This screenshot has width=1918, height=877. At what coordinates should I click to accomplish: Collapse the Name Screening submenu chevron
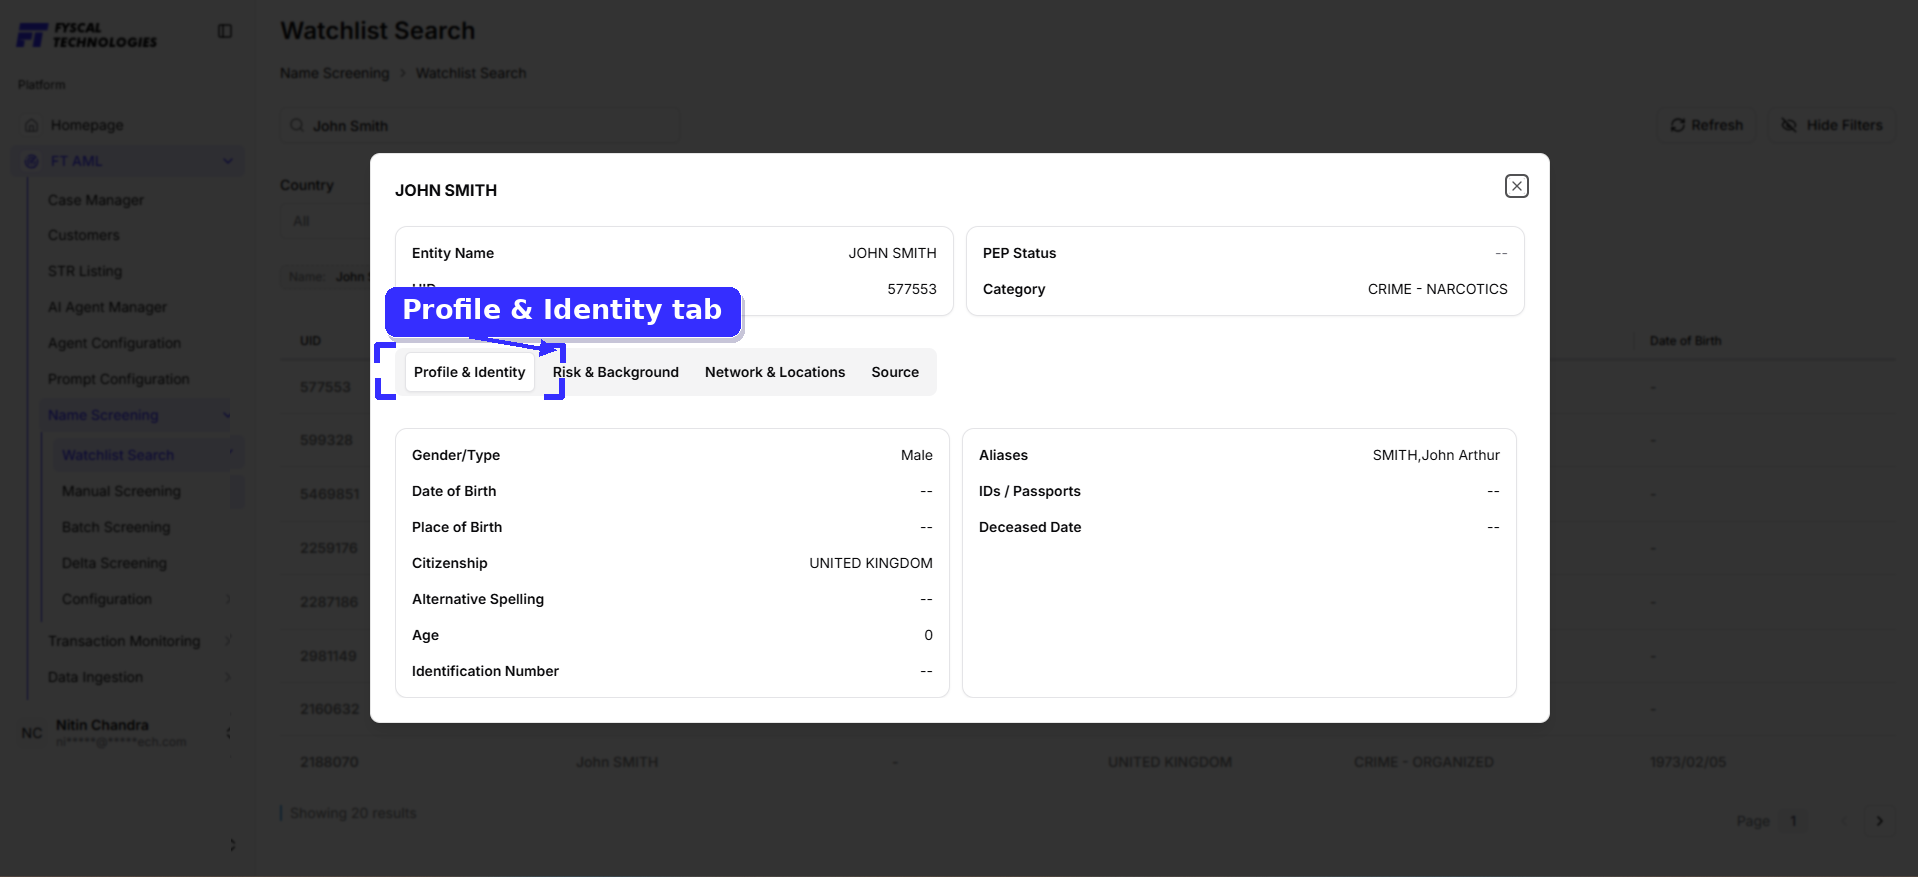227,415
